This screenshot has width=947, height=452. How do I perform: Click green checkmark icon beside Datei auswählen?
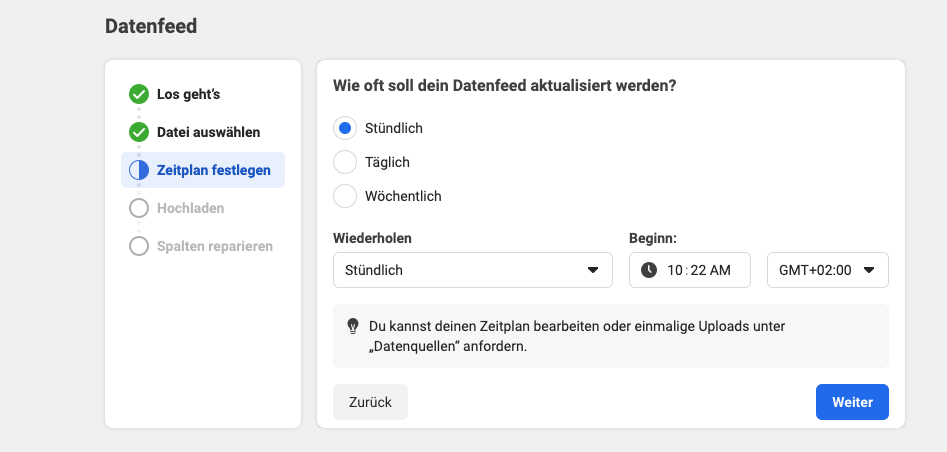pos(139,132)
